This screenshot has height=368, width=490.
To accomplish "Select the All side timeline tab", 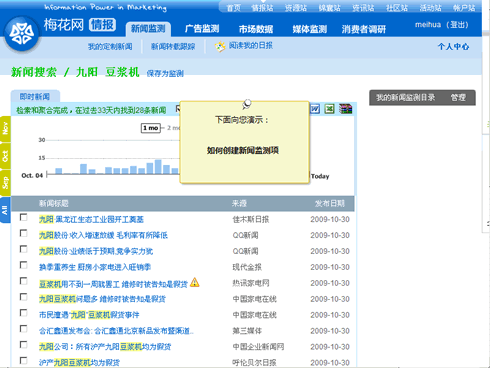I will click(5, 210).
